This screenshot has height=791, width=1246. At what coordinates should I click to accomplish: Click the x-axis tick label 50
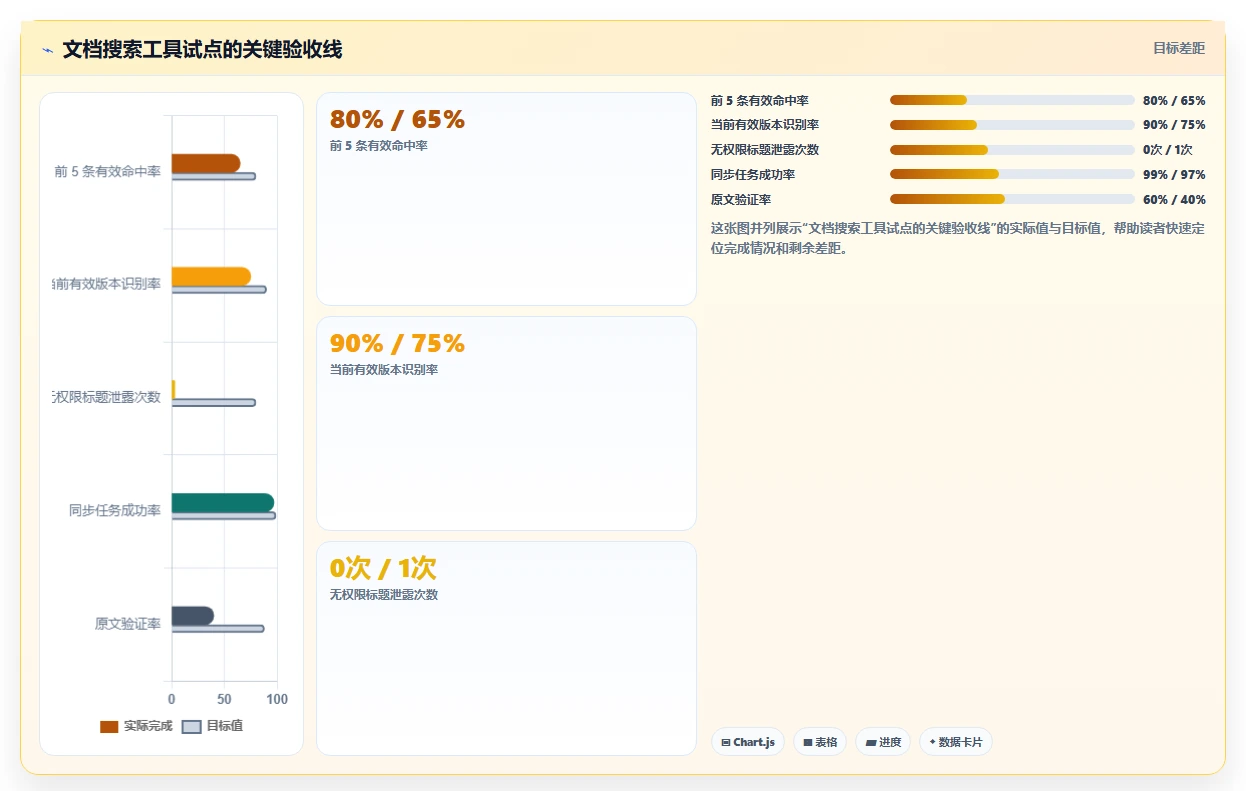tap(224, 699)
